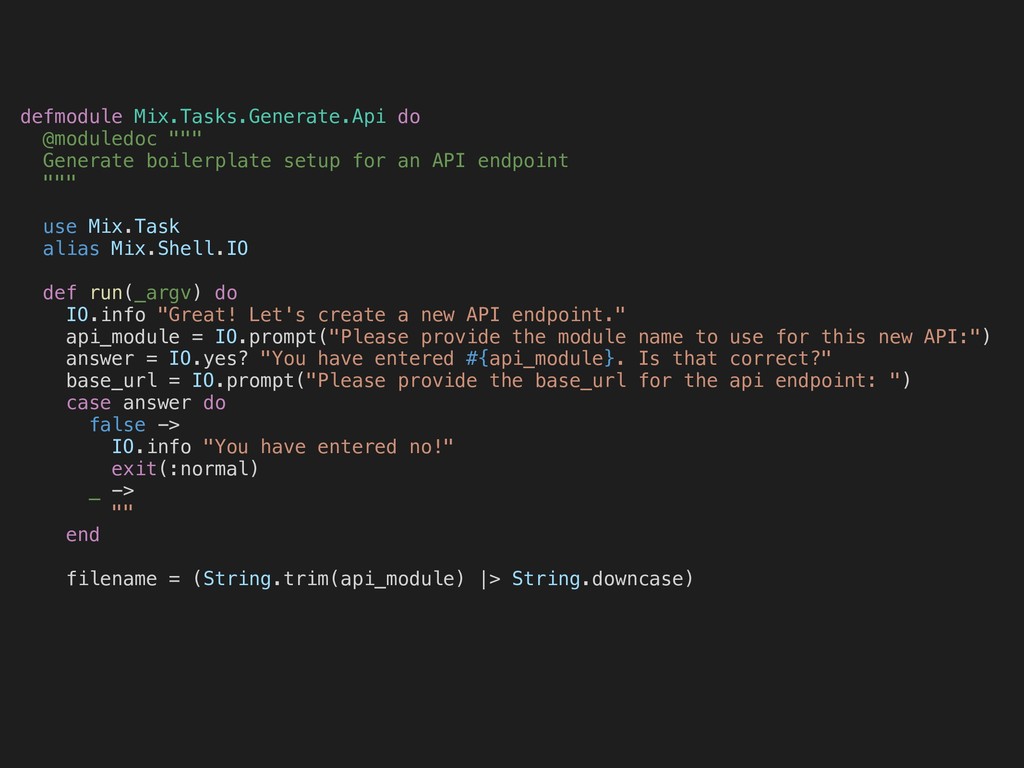
Task: Click the exit(:normal) call
Action: click(185, 469)
